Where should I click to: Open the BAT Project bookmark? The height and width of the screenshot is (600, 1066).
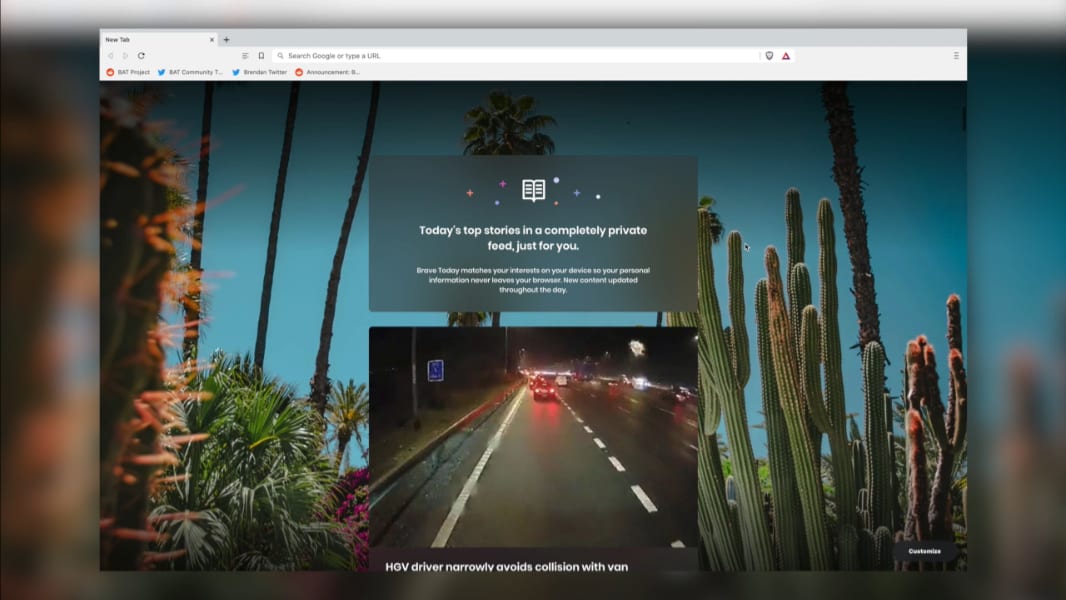tap(128, 72)
